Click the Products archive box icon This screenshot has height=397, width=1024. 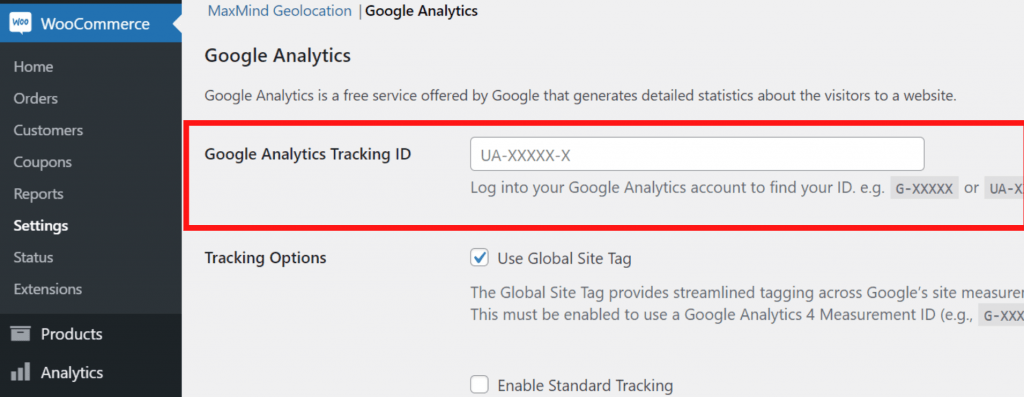tap(20, 334)
